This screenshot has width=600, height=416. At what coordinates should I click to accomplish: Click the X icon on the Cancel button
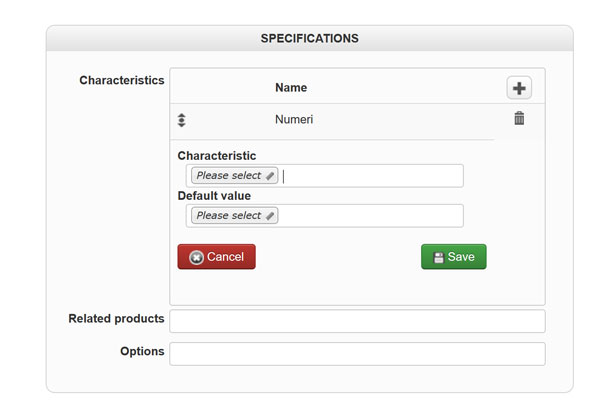[x=196, y=257]
